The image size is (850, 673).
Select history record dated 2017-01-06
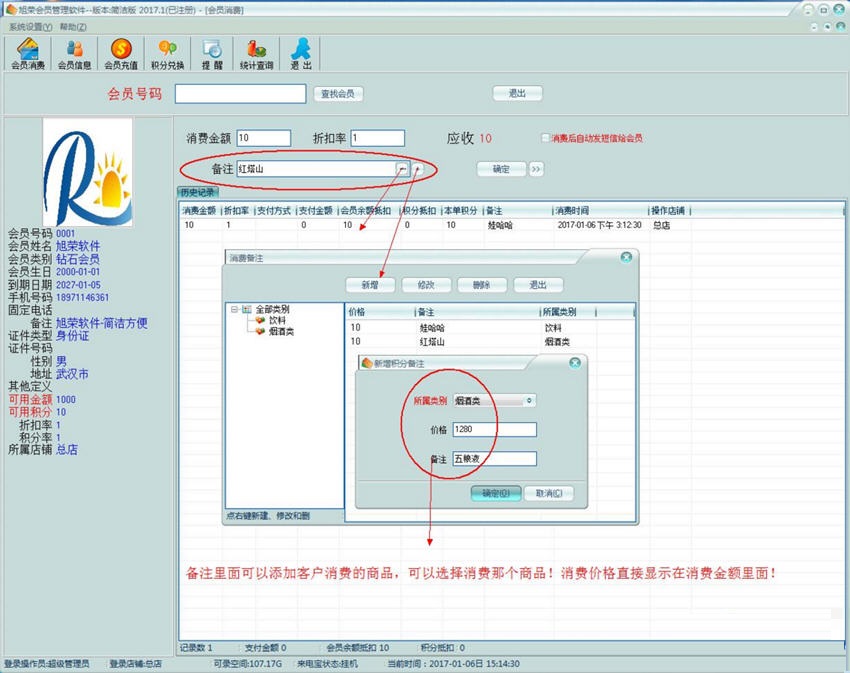(x=510, y=225)
